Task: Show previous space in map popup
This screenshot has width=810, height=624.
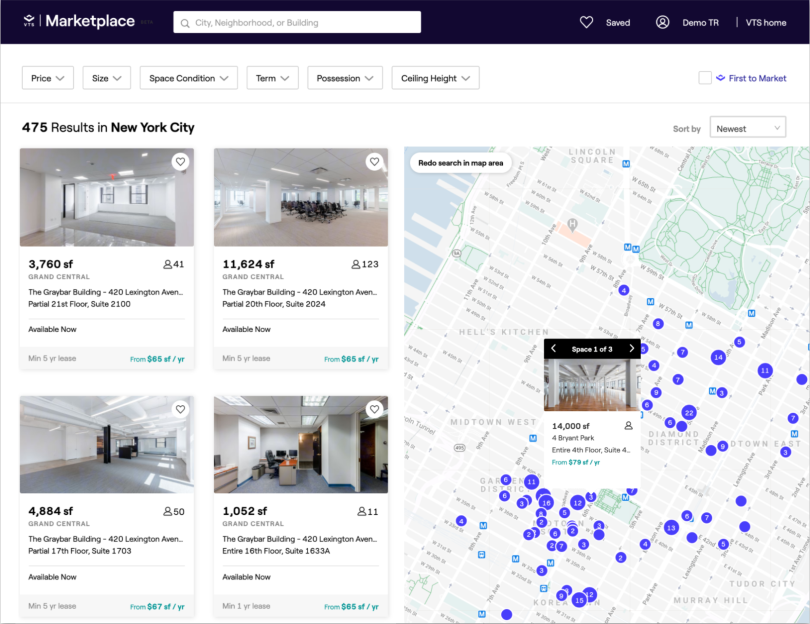Action: click(x=553, y=349)
